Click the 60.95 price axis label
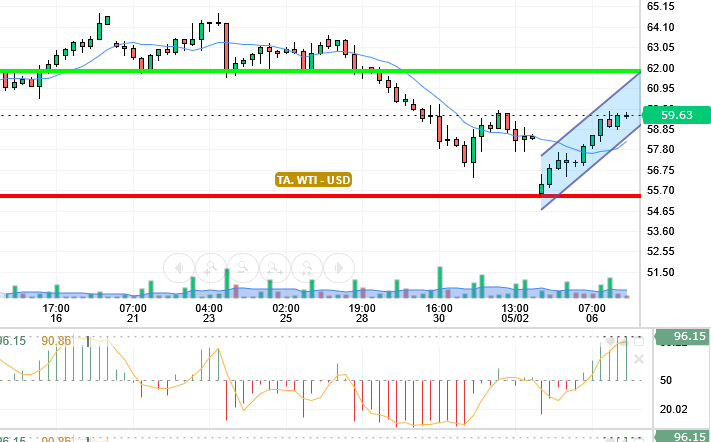 click(660, 88)
